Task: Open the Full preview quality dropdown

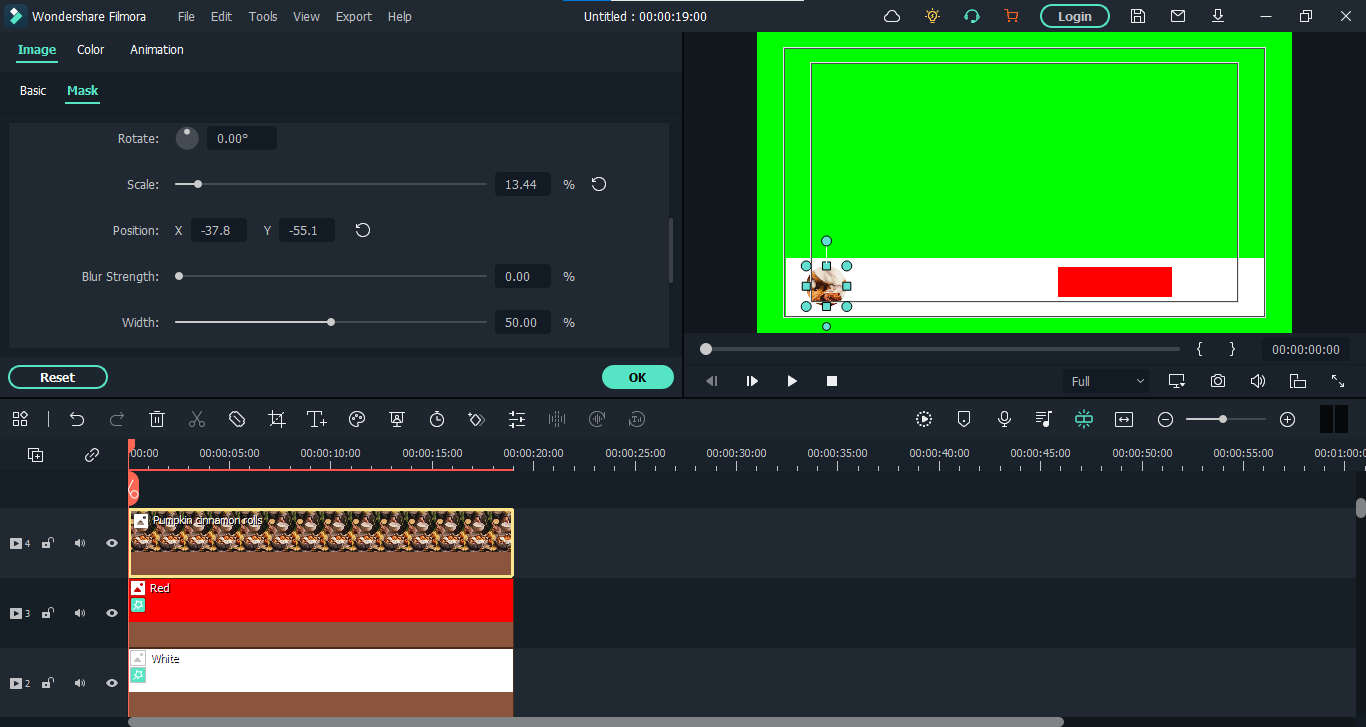Action: point(1106,381)
